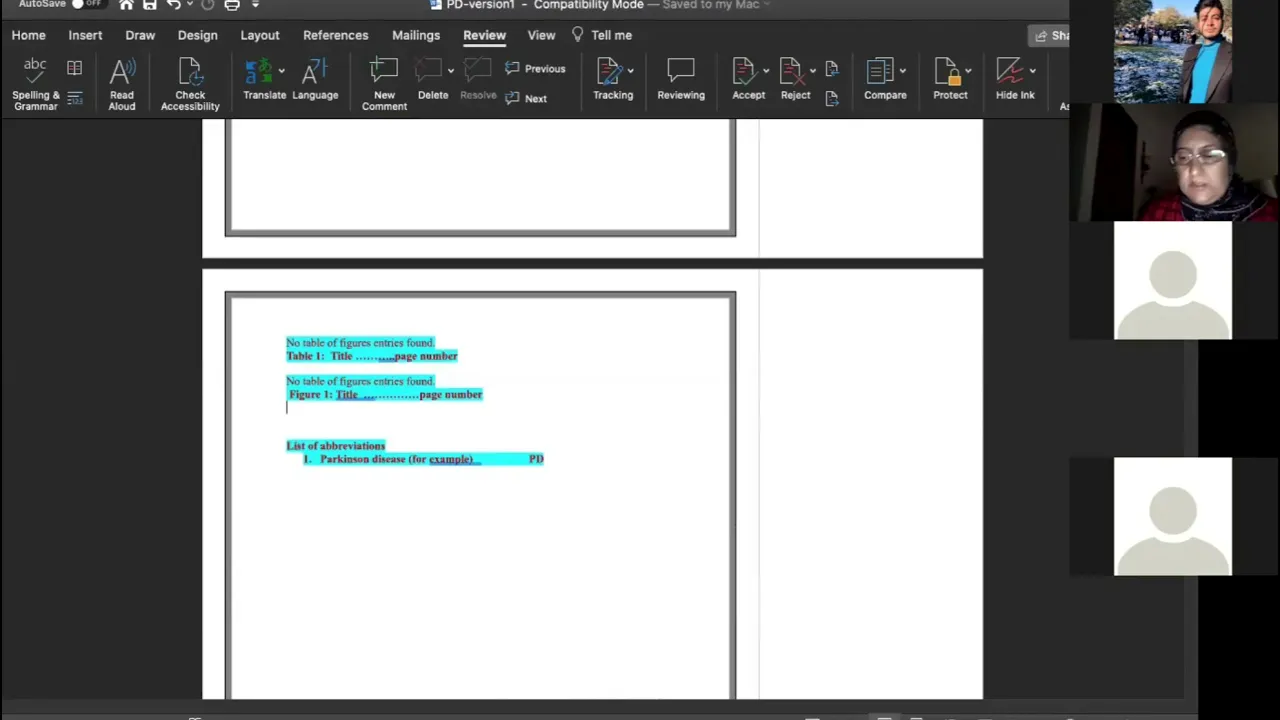This screenshot has height=720, width=1280.
Task: Expand the Accept dropdown arrow
Action: click(766, 71)
